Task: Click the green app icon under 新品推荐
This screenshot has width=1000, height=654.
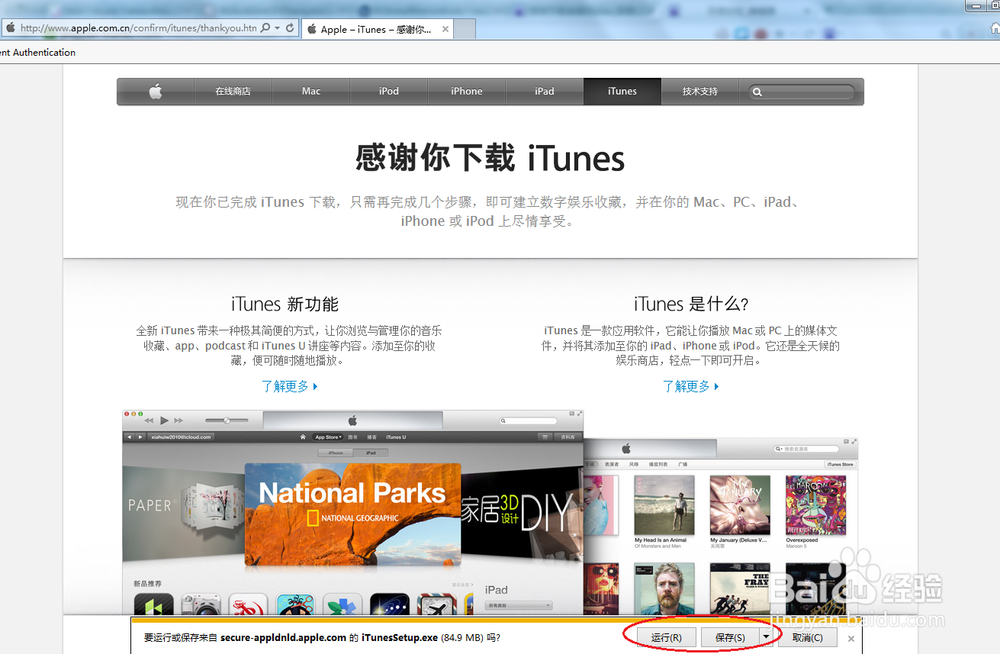Action: tap(153, 605)
